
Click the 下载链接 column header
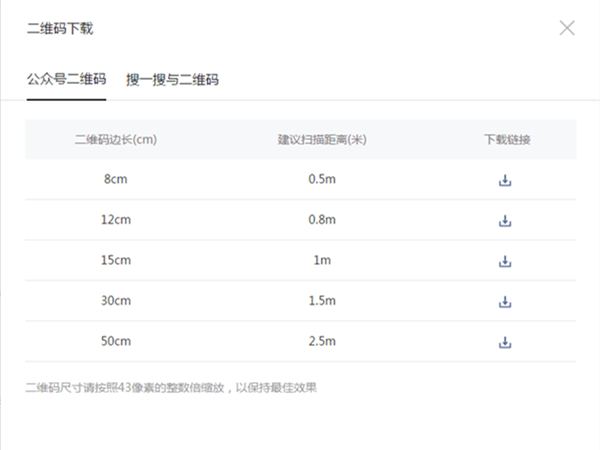(506, 140)
